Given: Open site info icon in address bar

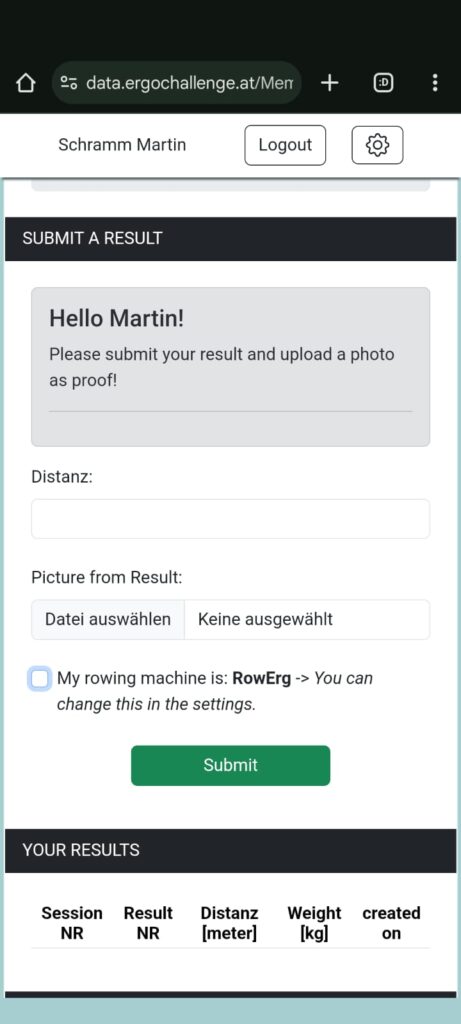Looking at the screenshot, I should (69, 83).
